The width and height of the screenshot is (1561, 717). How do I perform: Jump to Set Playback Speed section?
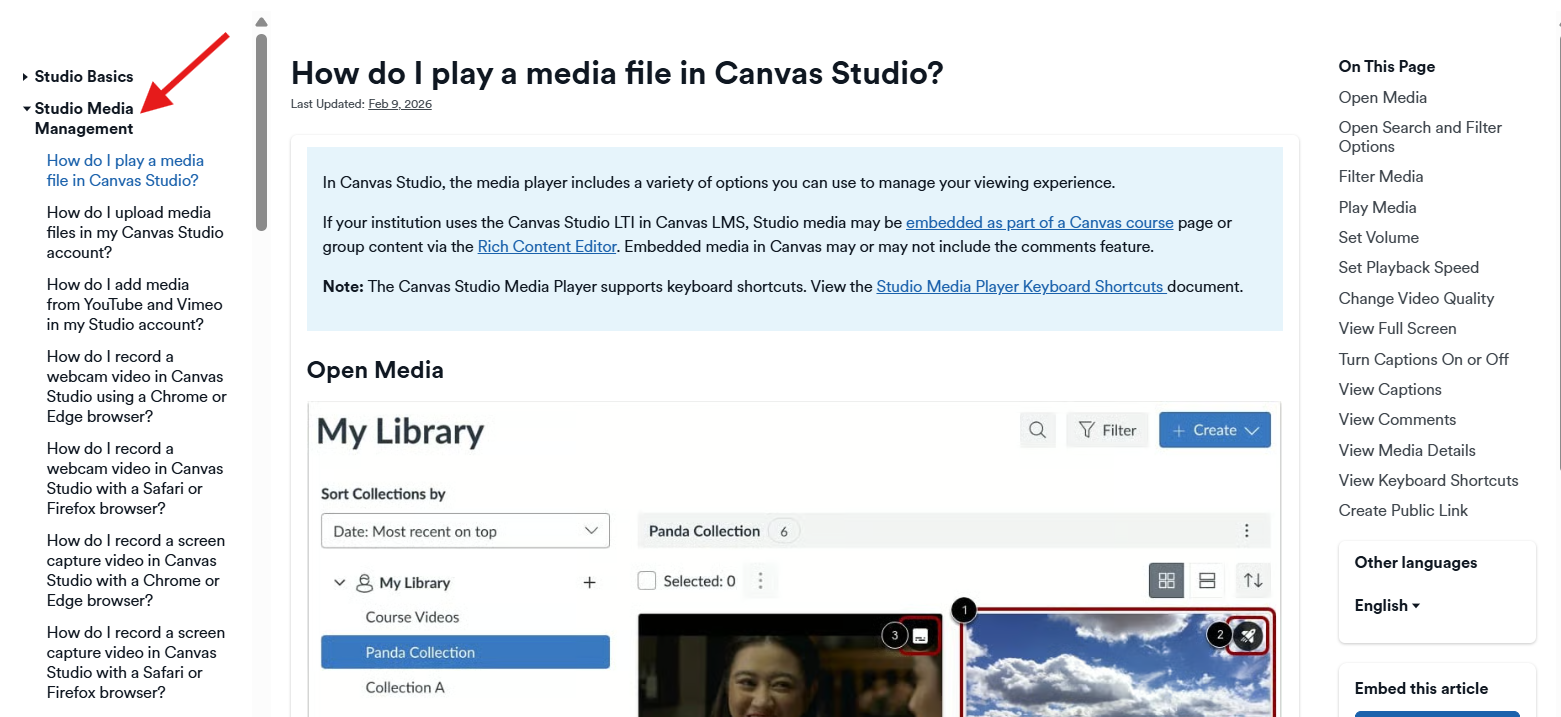click(x=1409, y=267)
